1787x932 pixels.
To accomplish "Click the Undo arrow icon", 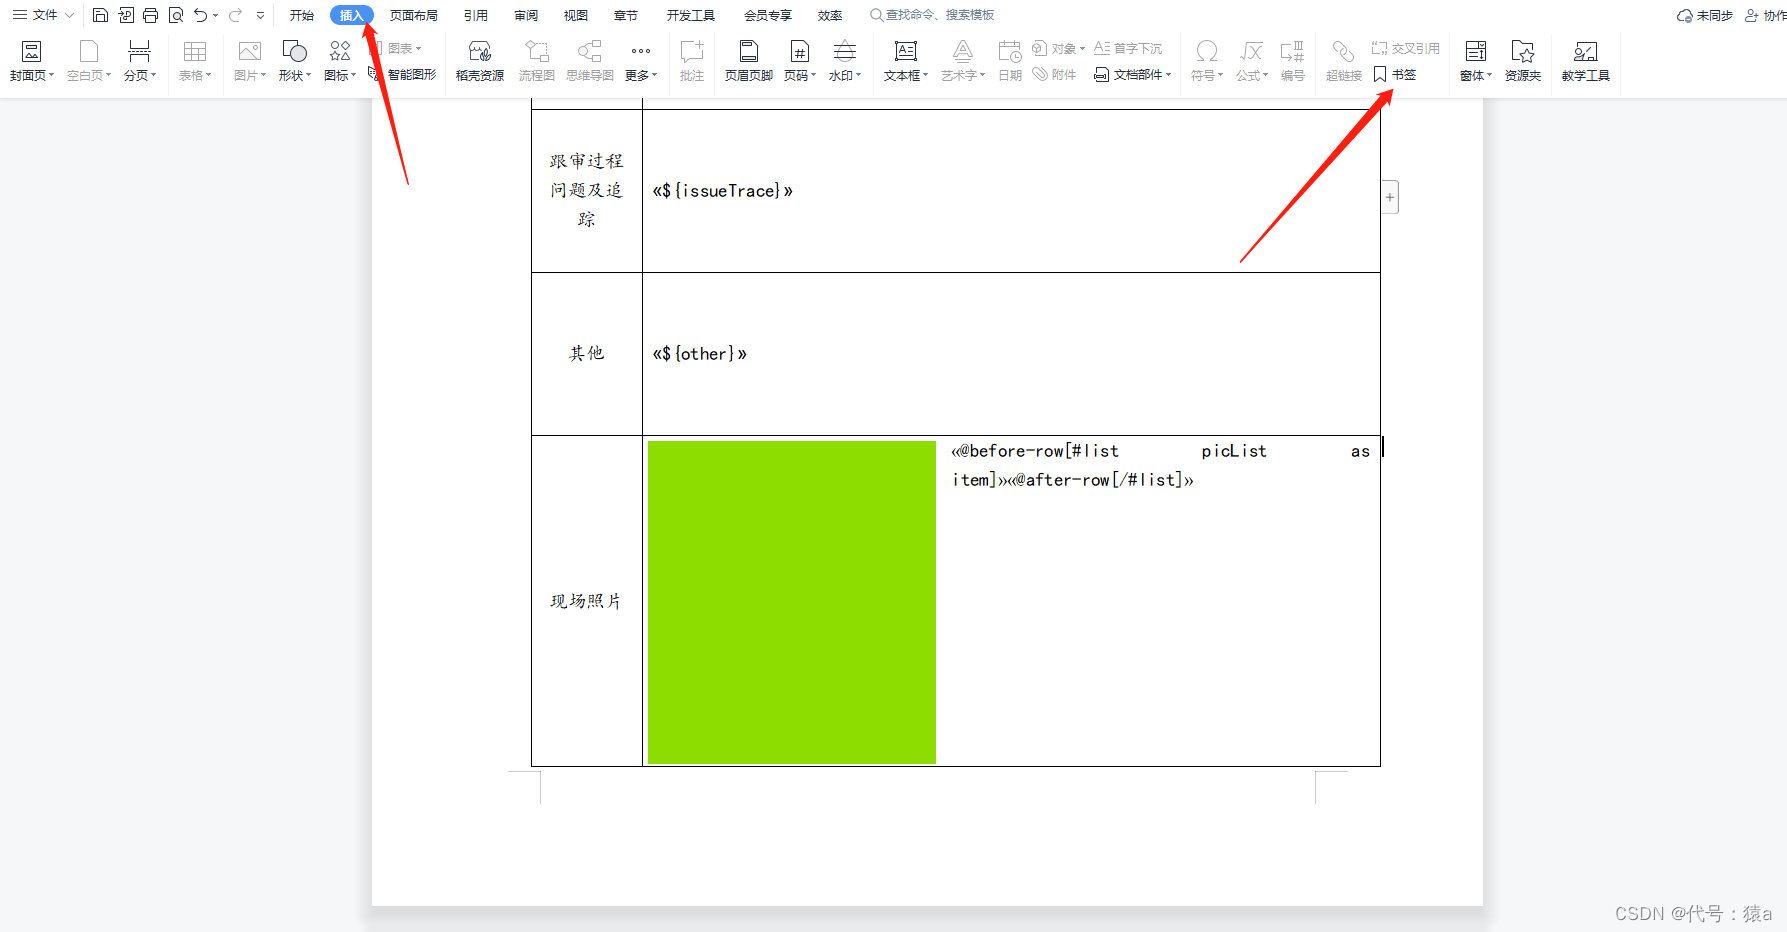I will tap(201, 15).
